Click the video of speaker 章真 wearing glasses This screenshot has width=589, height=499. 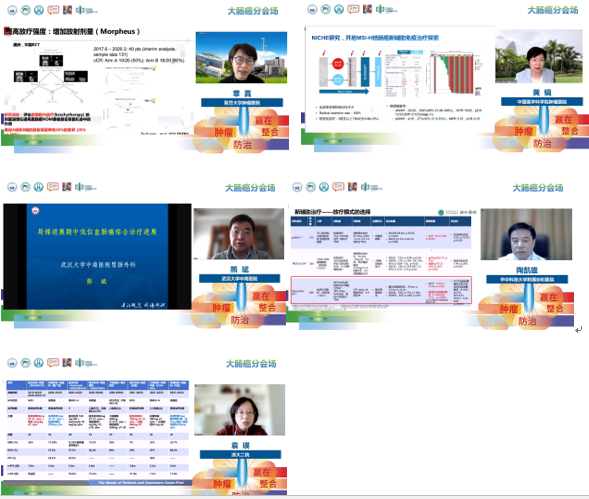(x=241, y=57)
